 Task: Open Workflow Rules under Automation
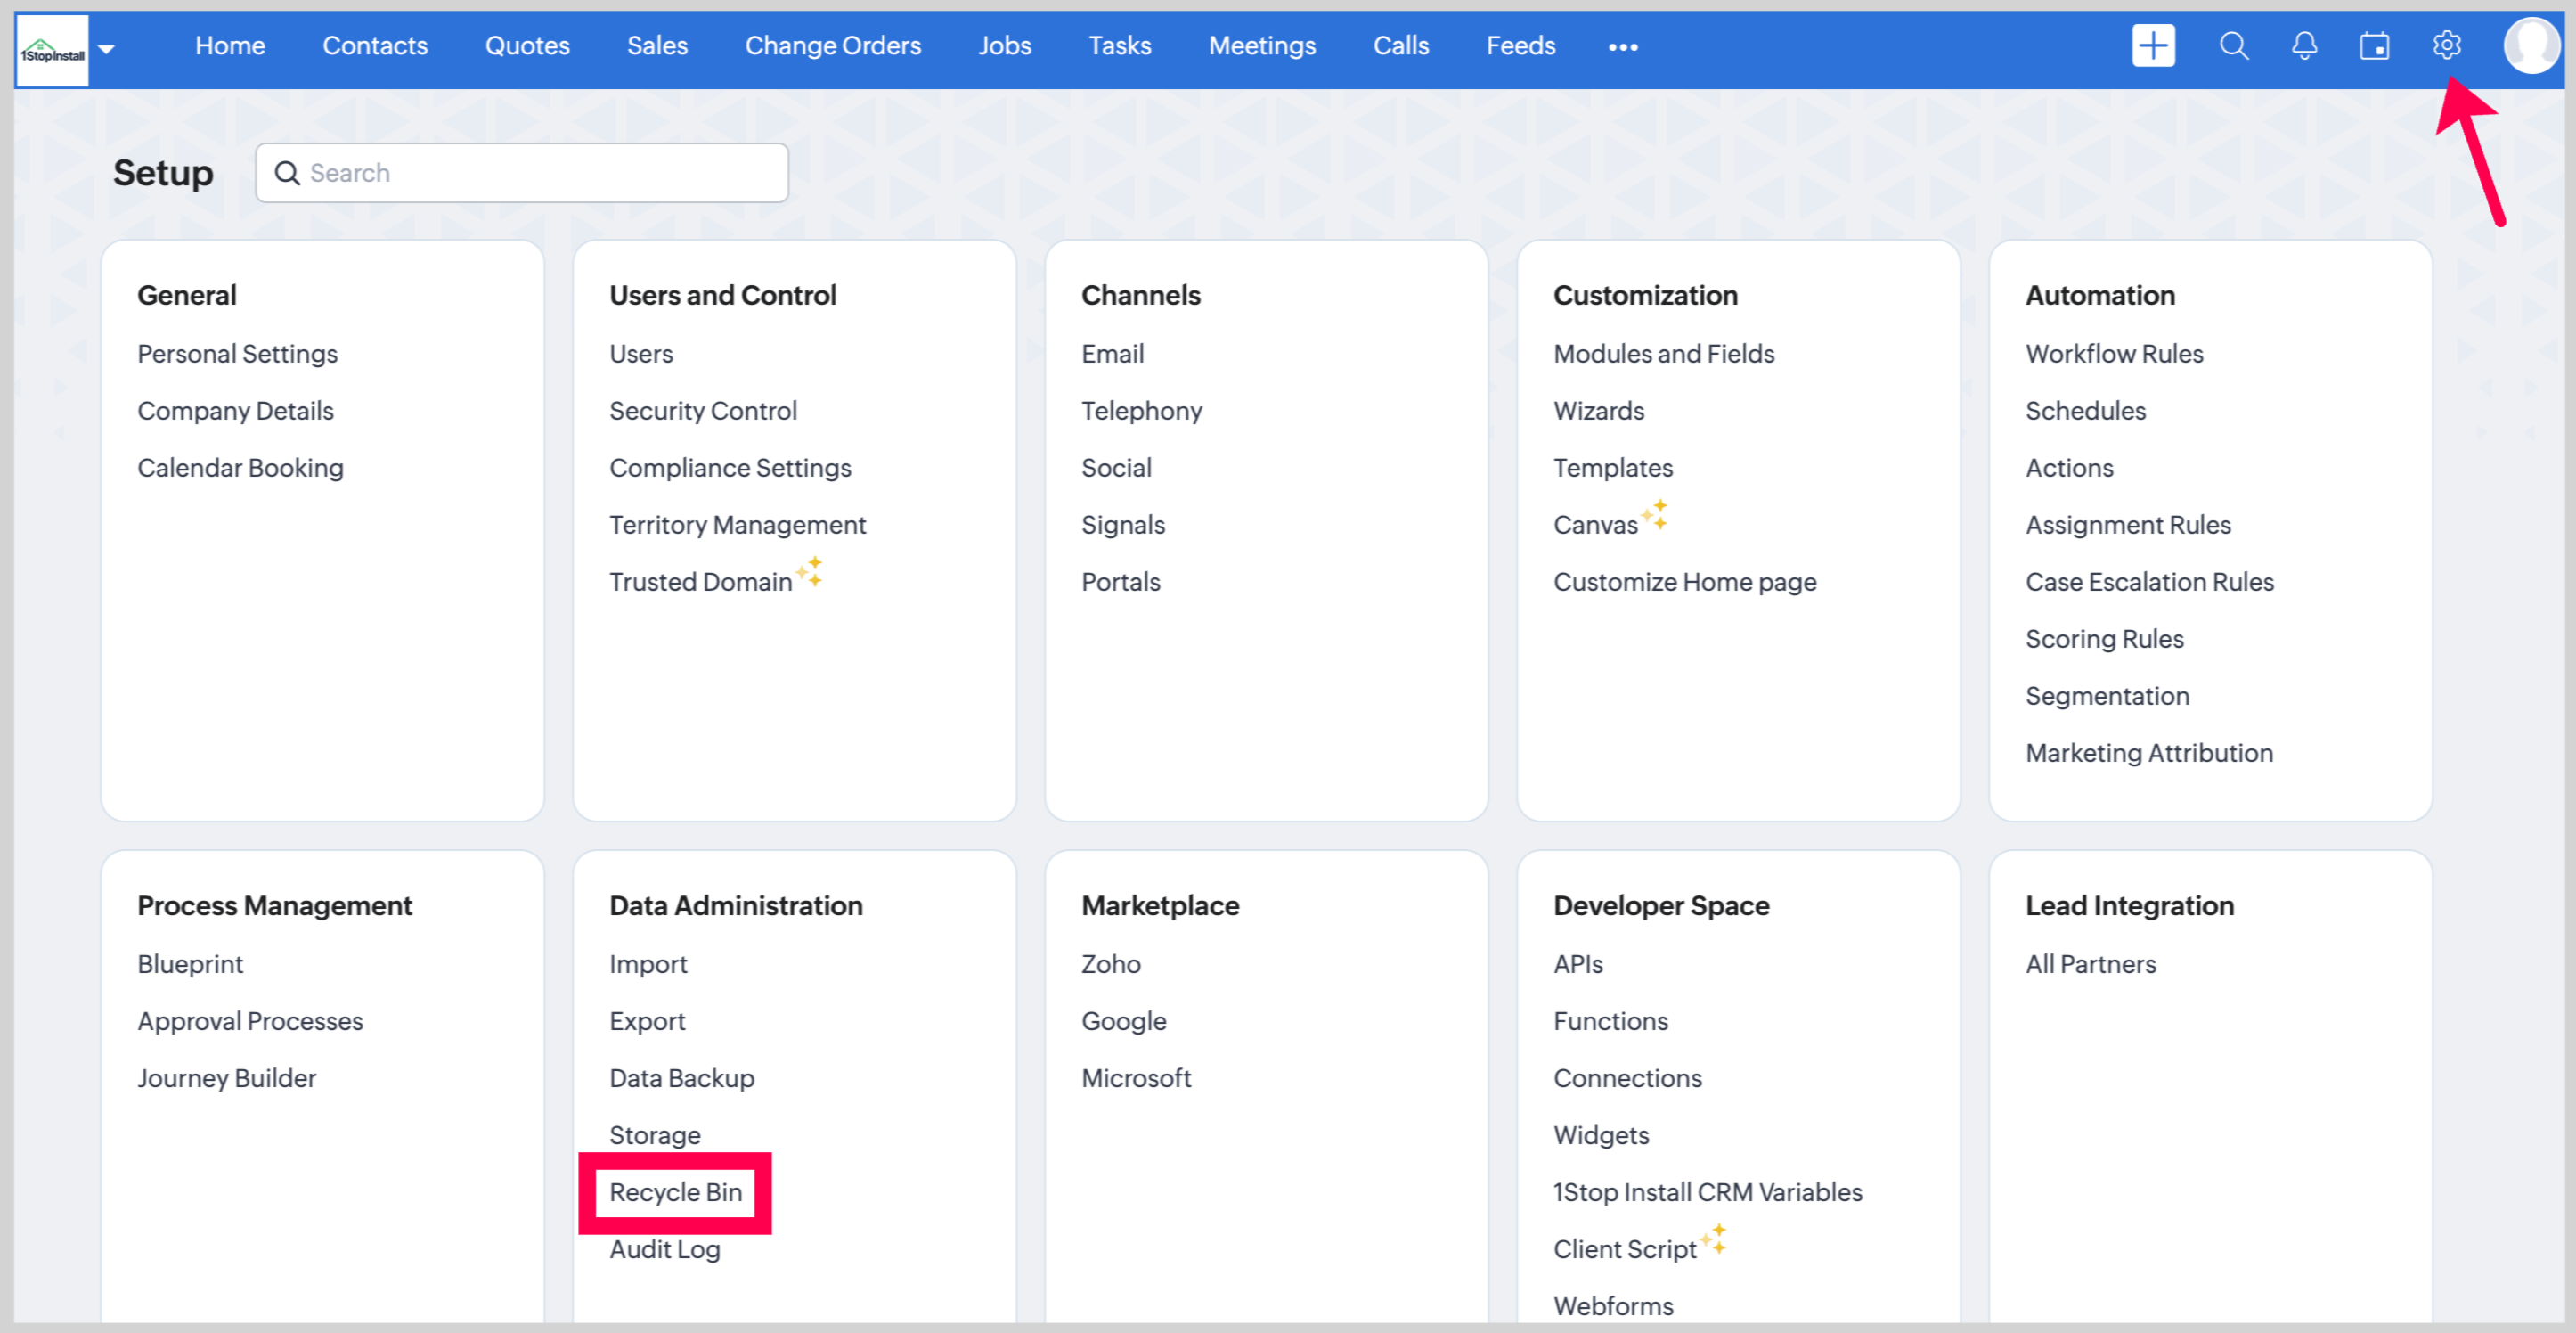(x=2114, y=354)
